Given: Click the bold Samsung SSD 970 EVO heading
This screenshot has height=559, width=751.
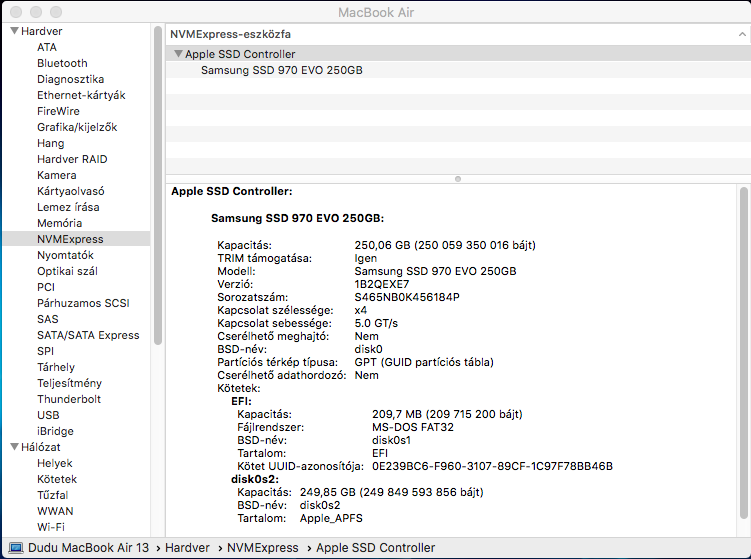Looking at the screenshot, I should click(297, 218).
